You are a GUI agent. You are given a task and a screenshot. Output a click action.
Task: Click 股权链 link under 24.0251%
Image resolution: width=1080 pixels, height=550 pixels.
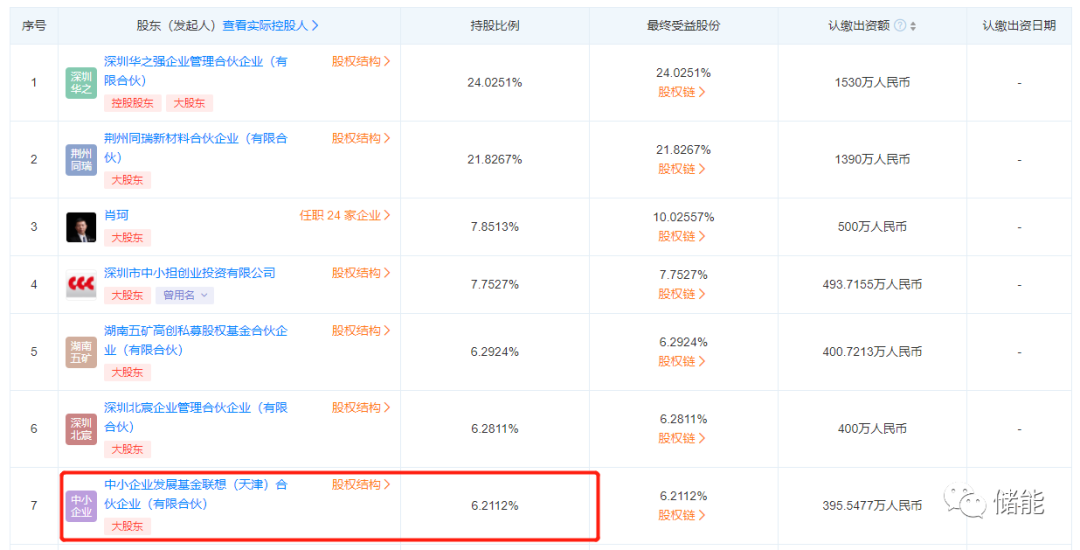click(682, 92)
